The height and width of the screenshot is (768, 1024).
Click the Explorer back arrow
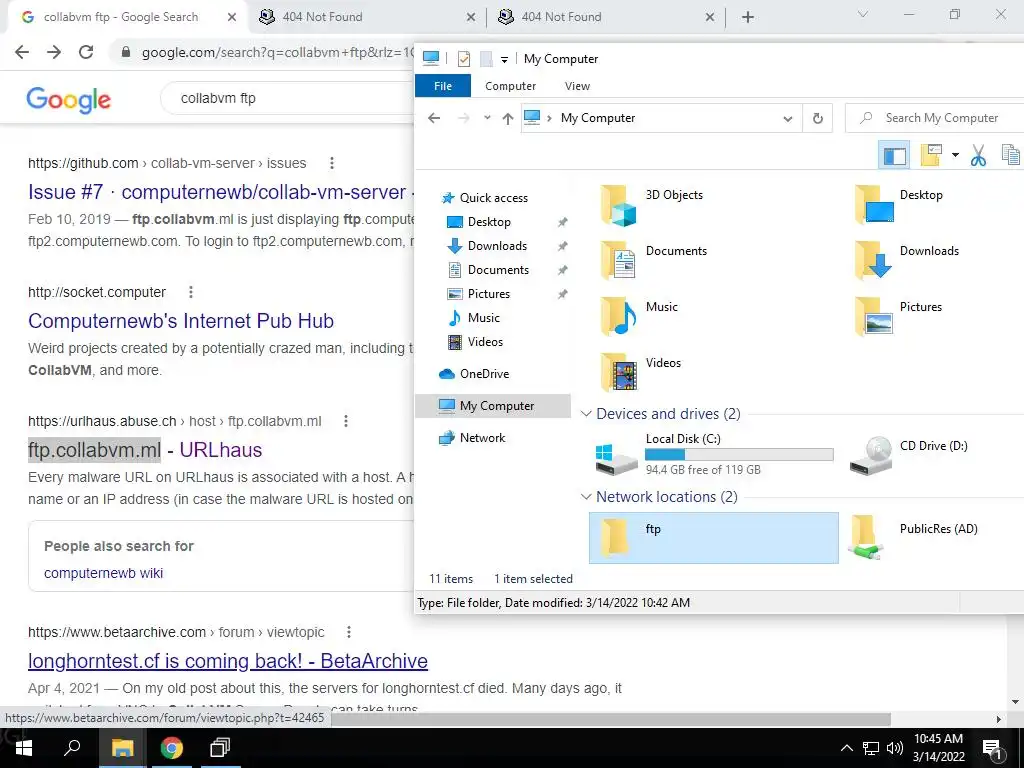click(x=434, y=118)
